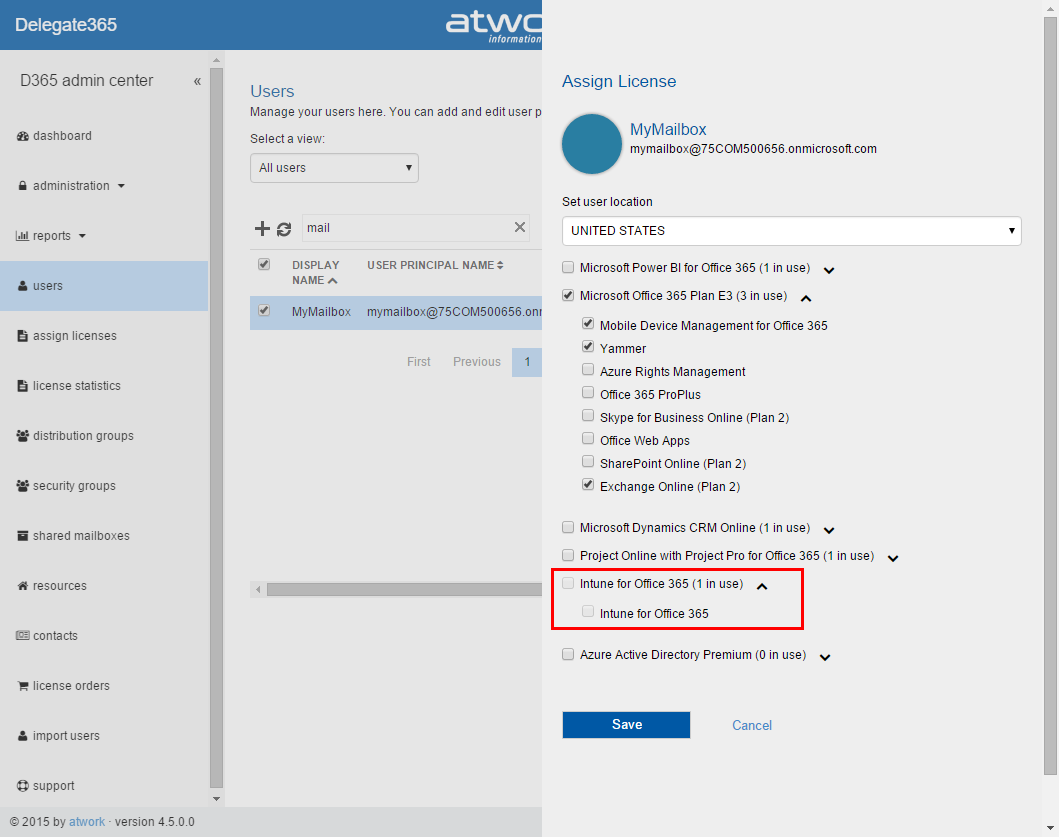Collapse the admin center sidebar

[x=197, y=81]
